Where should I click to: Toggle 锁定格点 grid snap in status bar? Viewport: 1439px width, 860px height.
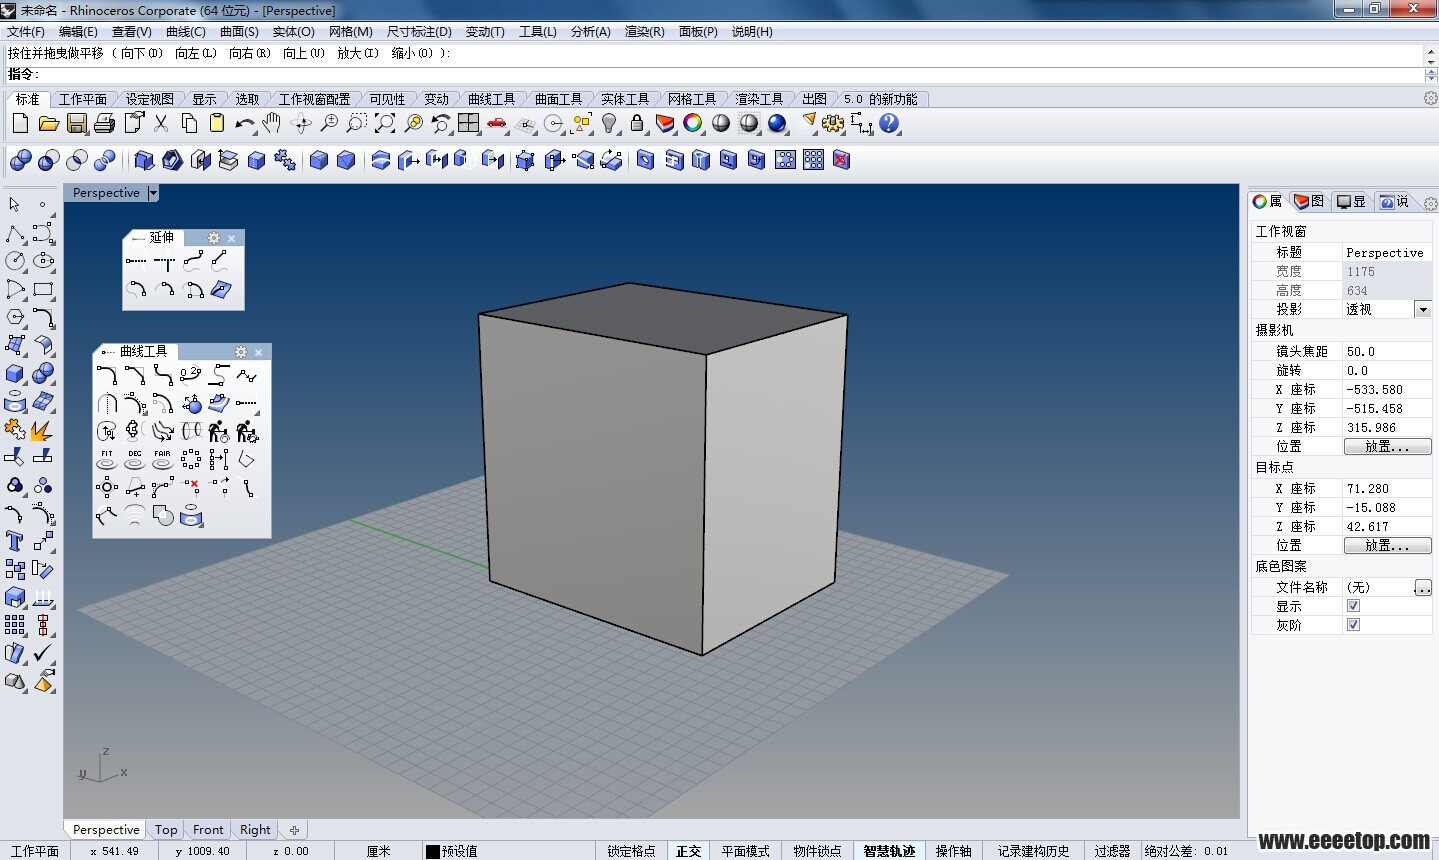(x=631, y=851)
